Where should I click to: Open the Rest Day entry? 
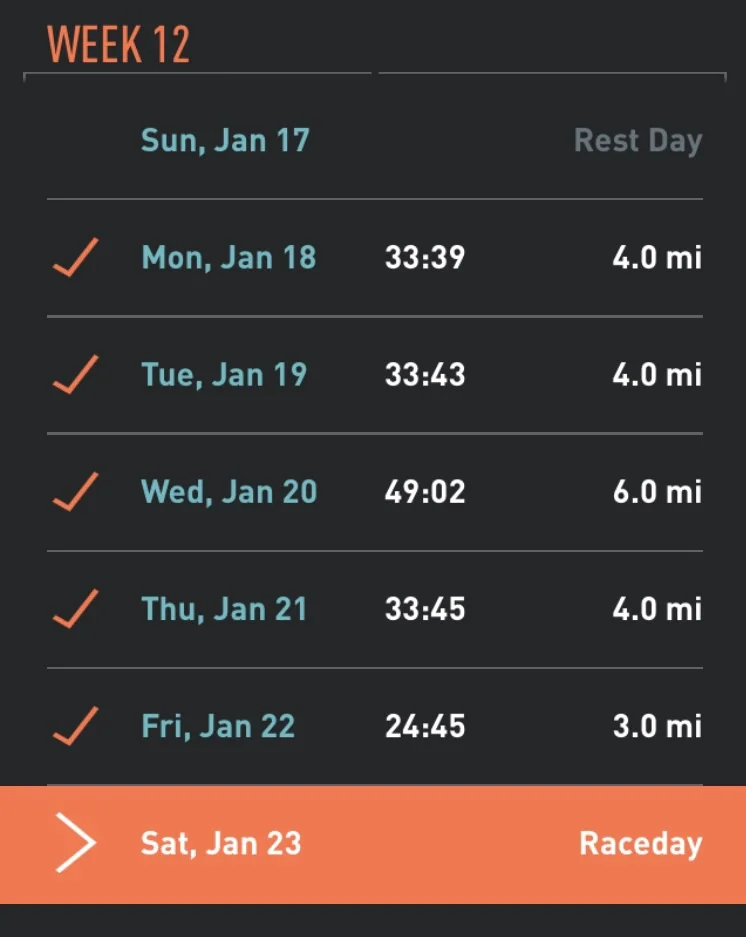(x=638, y=142)
